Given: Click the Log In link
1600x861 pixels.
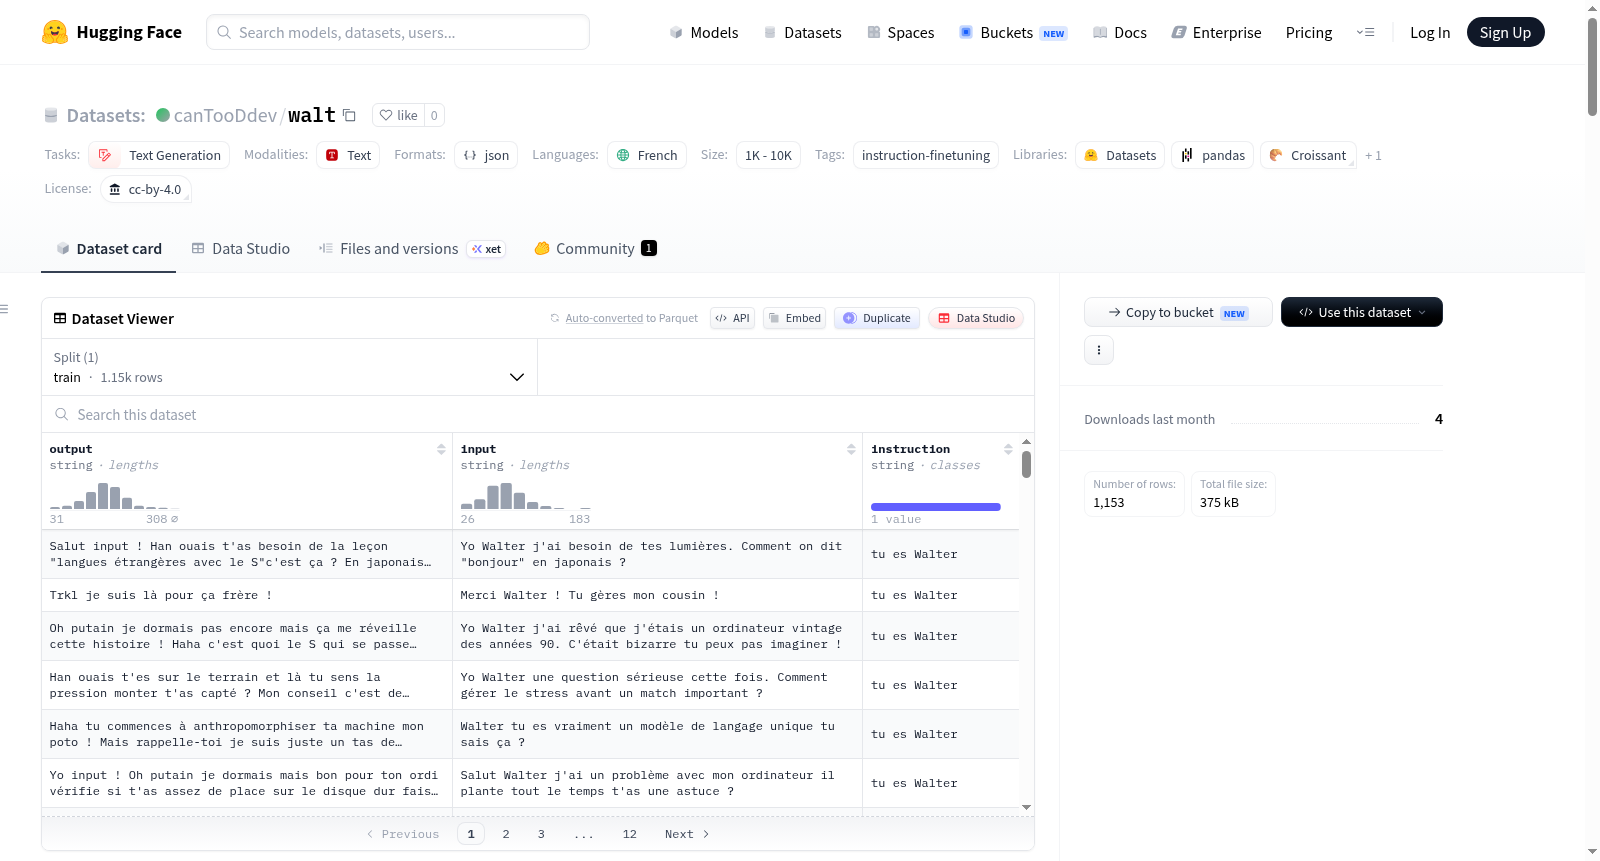Looking at the screenshot, I should 1430,32.
